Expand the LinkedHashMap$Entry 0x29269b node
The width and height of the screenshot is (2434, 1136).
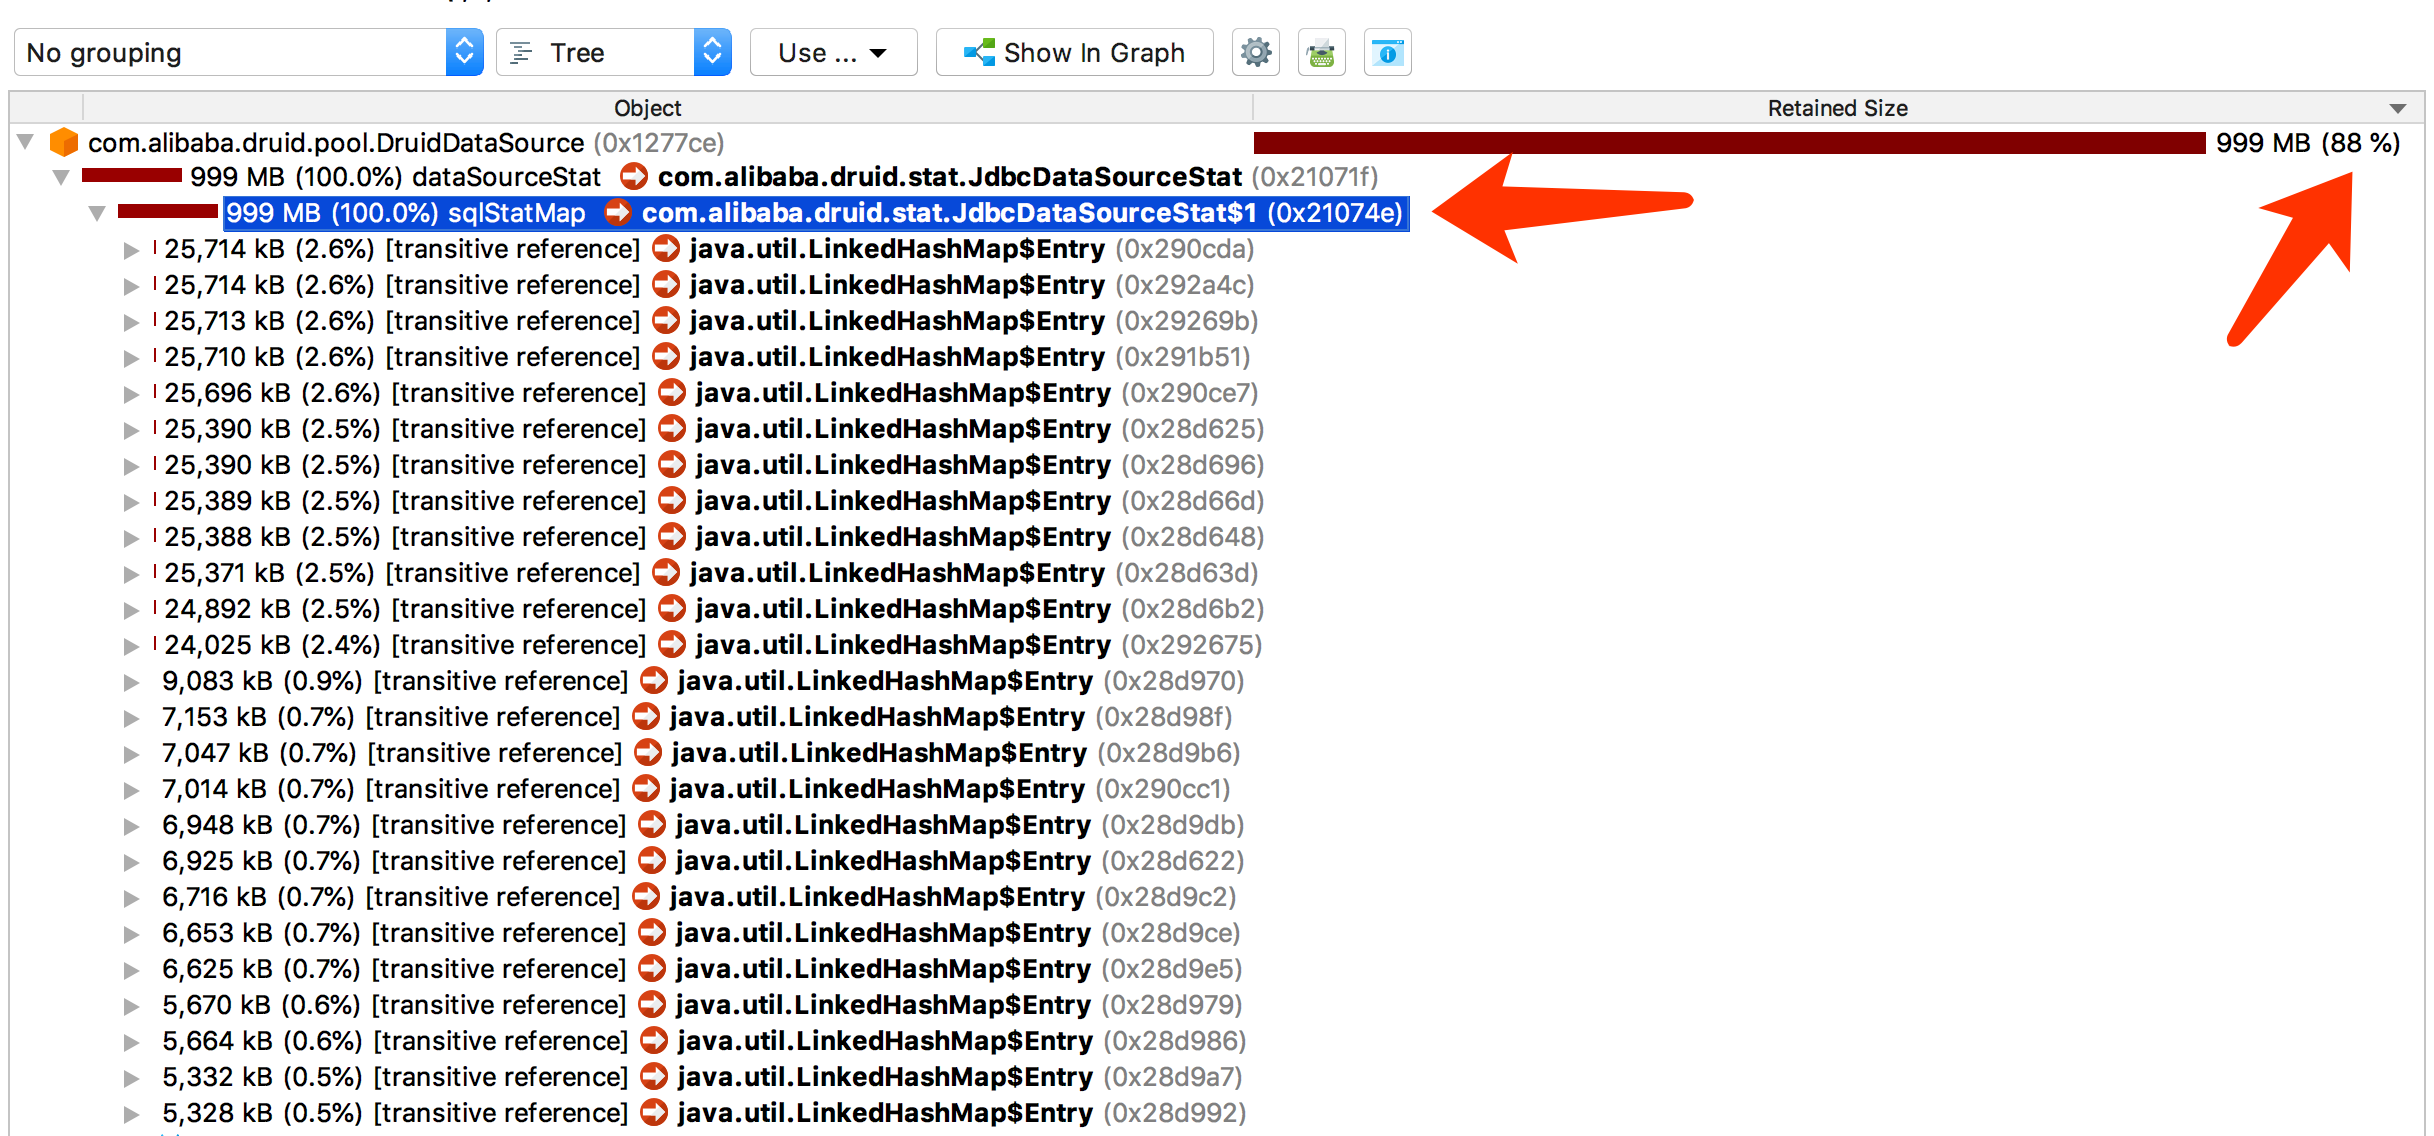coord(131,322)
